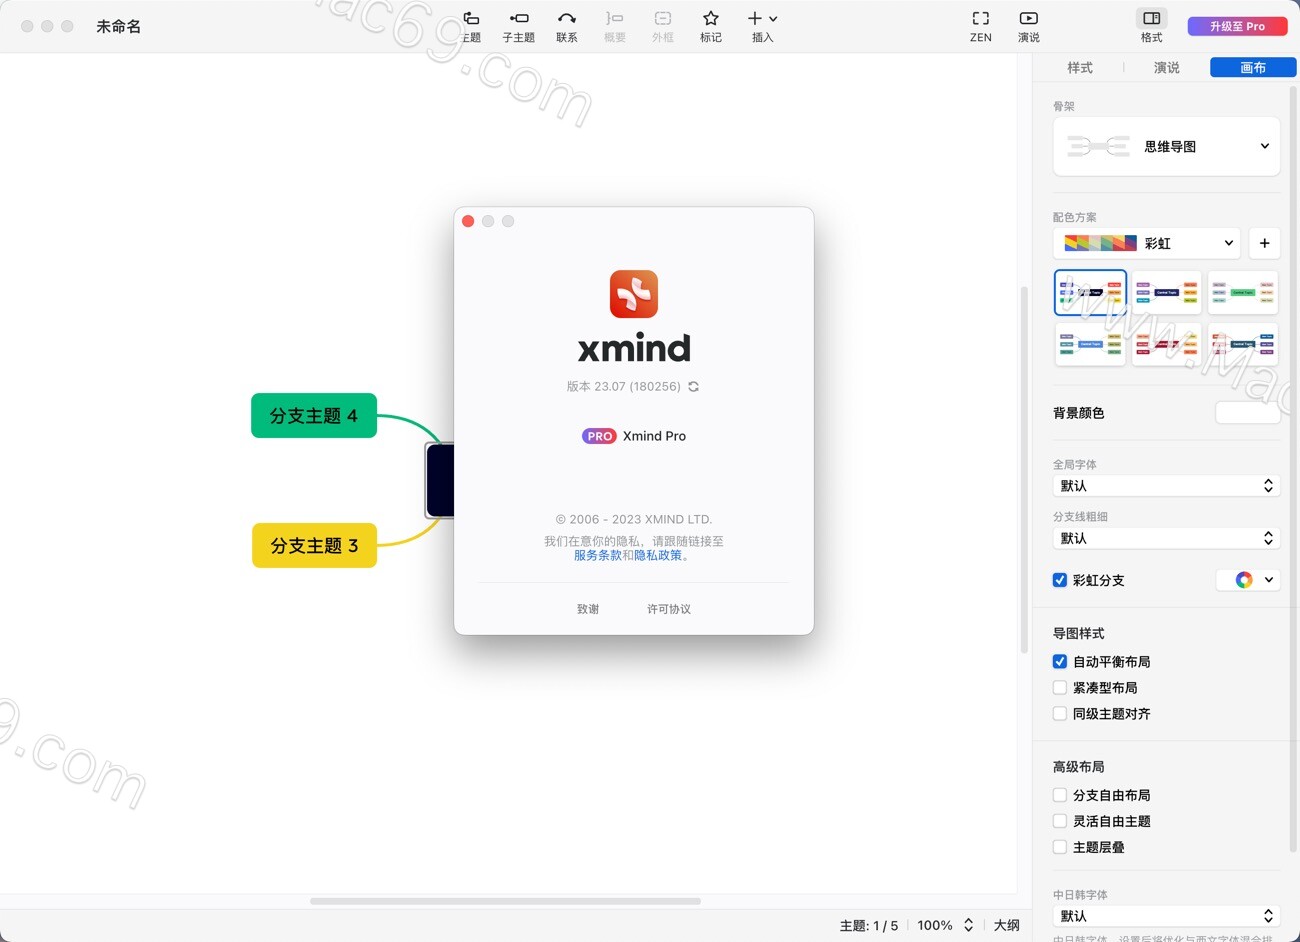1300x942 pixels.
Task: Open the branch line width (分支线粗细) selector
Action: [1167, 538]
